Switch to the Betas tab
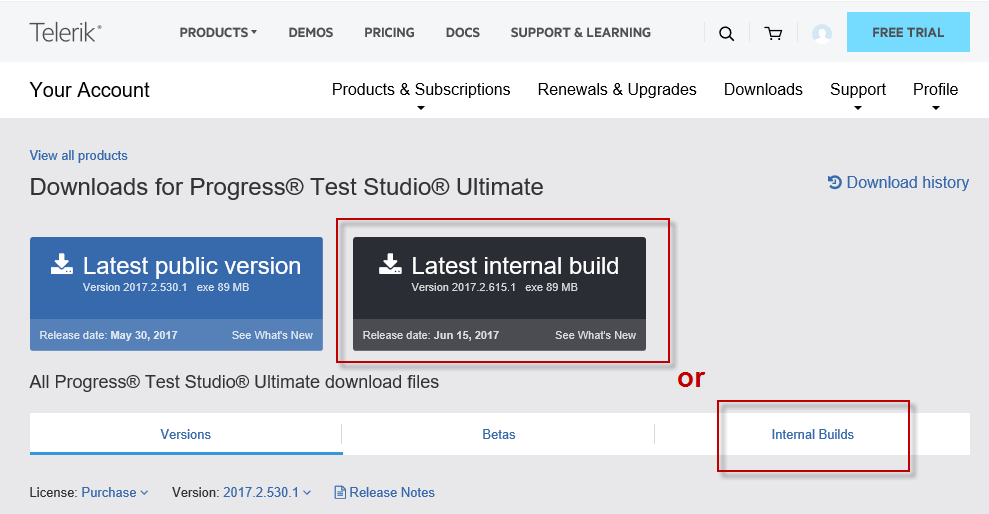This screenshot has height=514, width=989. 499,434
